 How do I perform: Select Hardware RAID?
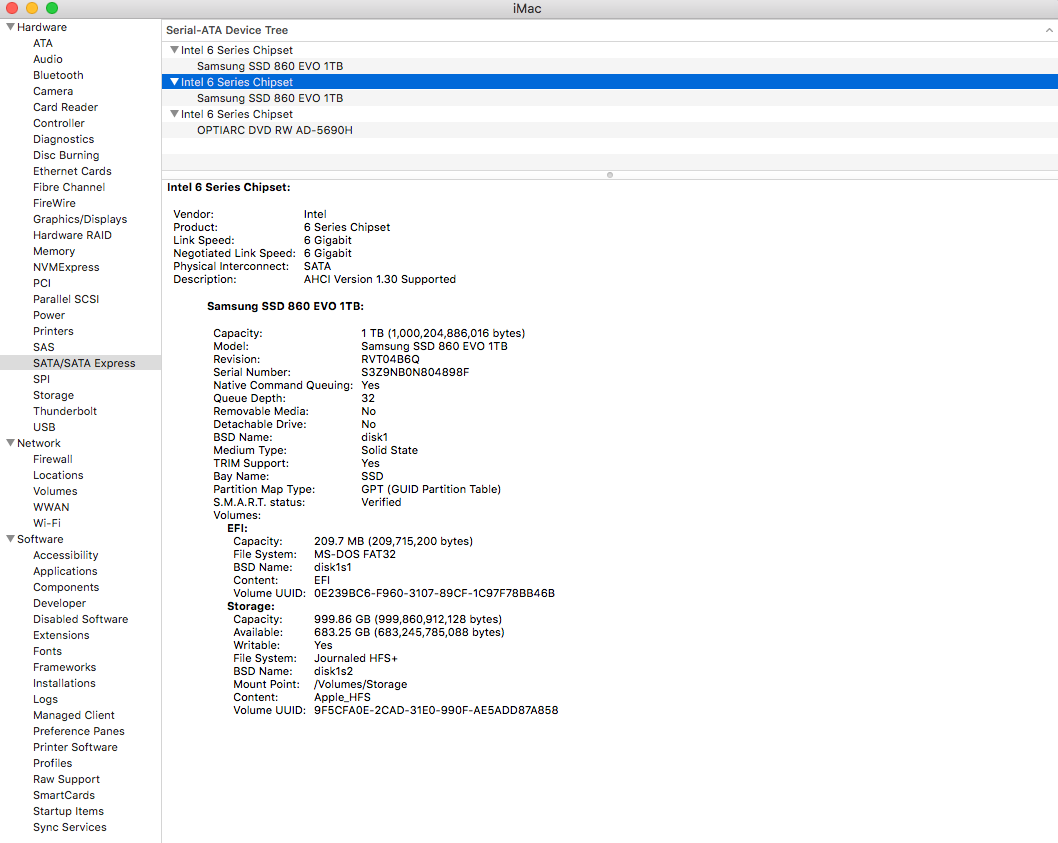pyautogui.click(x=72, y=235)
